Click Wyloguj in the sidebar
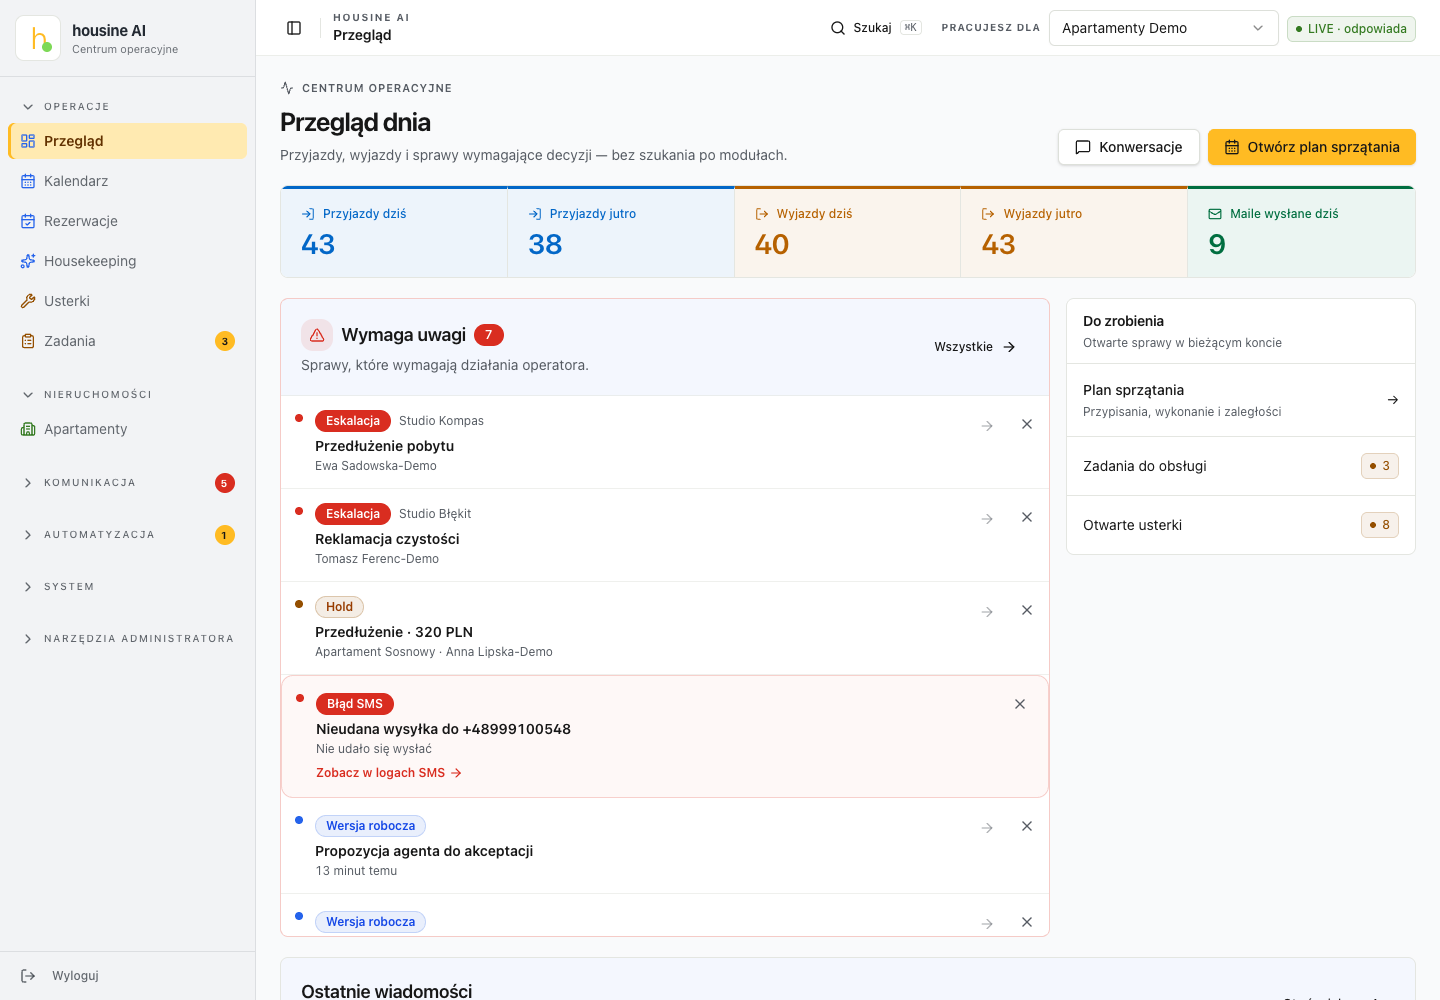The height and width of the screenshot is (1000, 1440). (x=127, y=976)
